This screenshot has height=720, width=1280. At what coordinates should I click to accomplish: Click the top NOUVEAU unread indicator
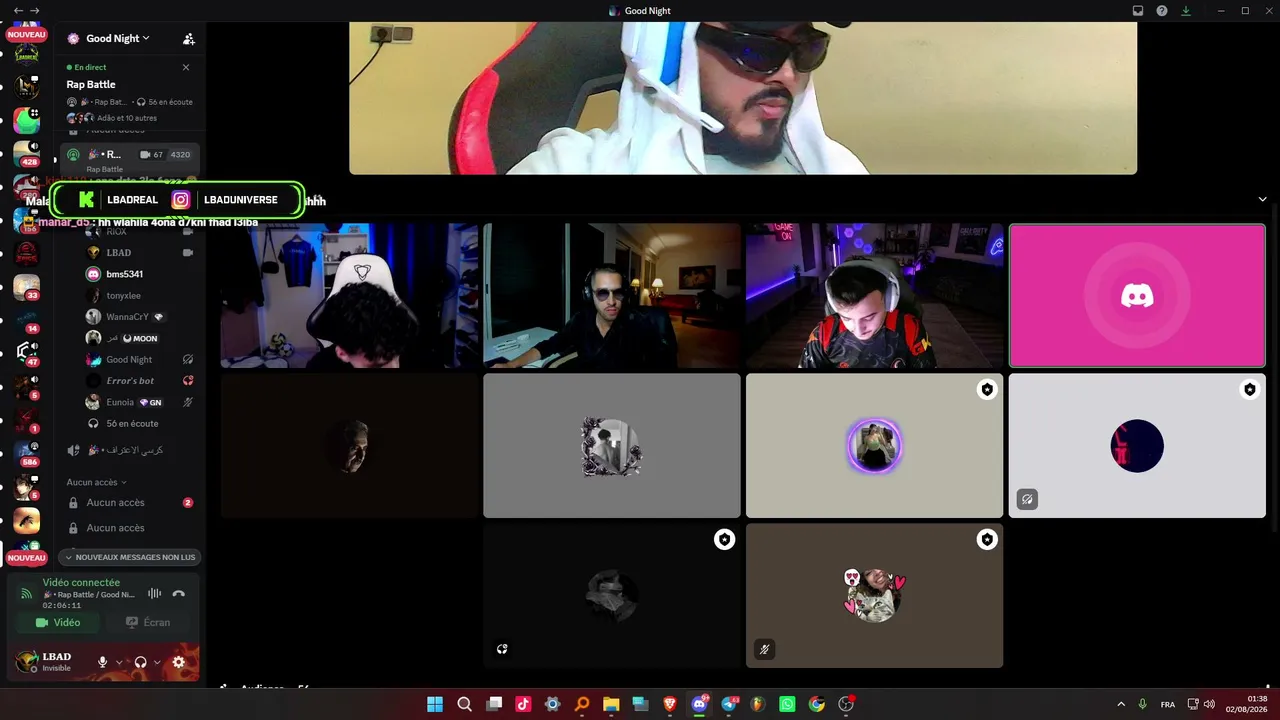27,35
